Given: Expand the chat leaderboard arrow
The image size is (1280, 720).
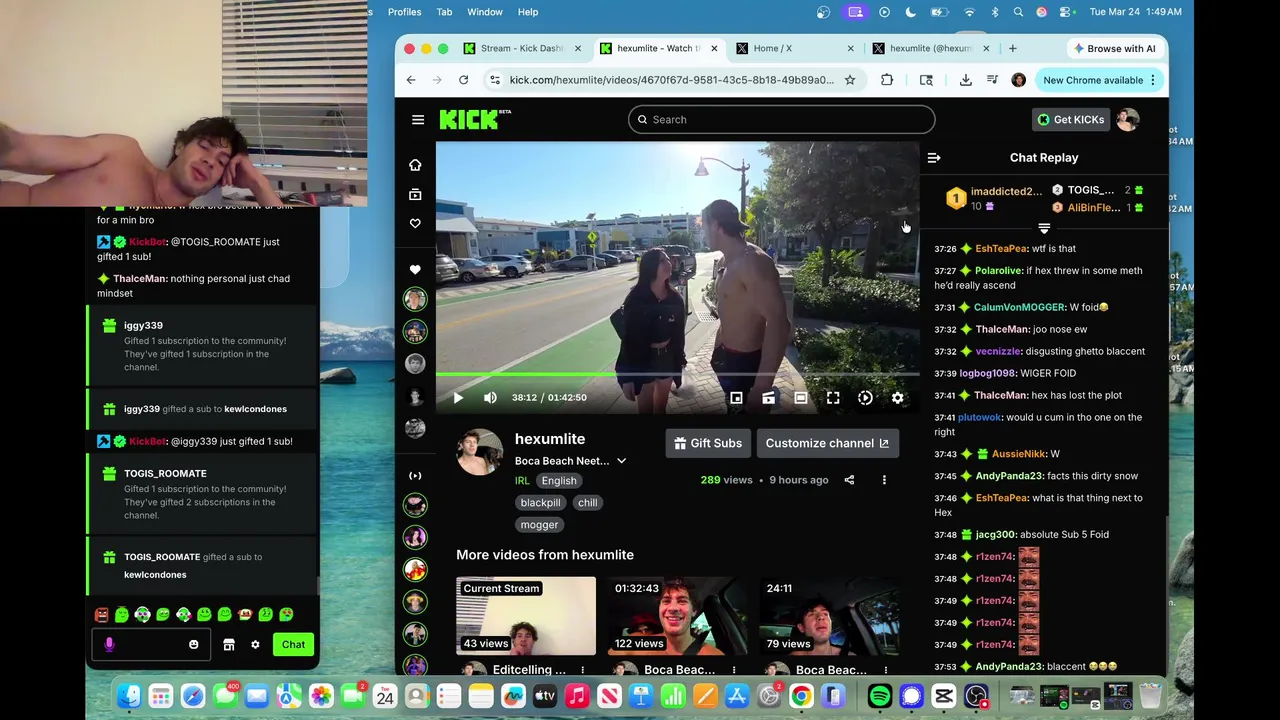Looking at the screenshot, I should pyautogui.click(x=1044, y=229).
